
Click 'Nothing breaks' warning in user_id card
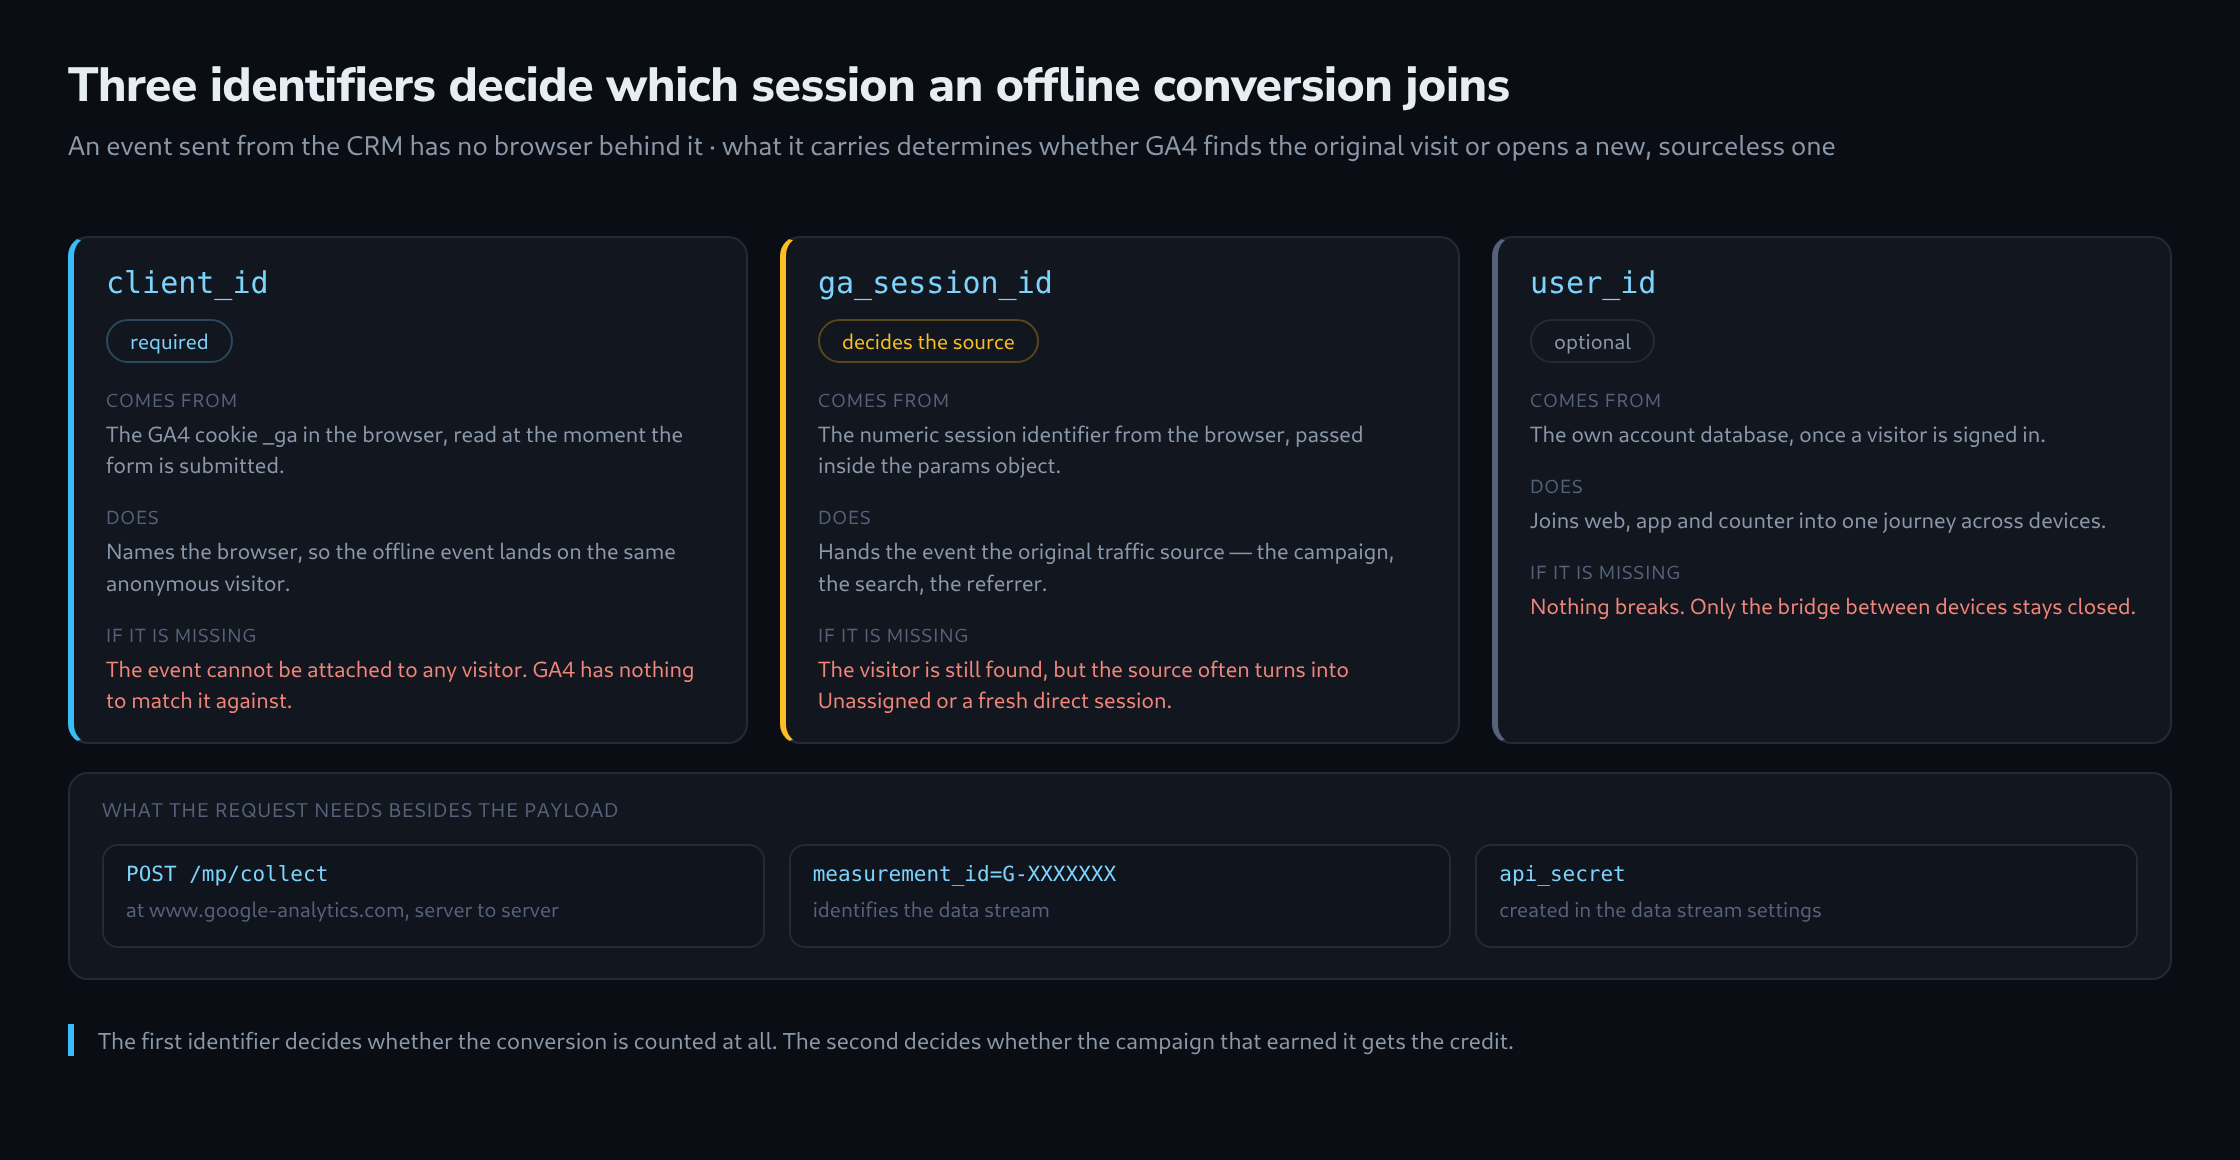coord(1832,607)
